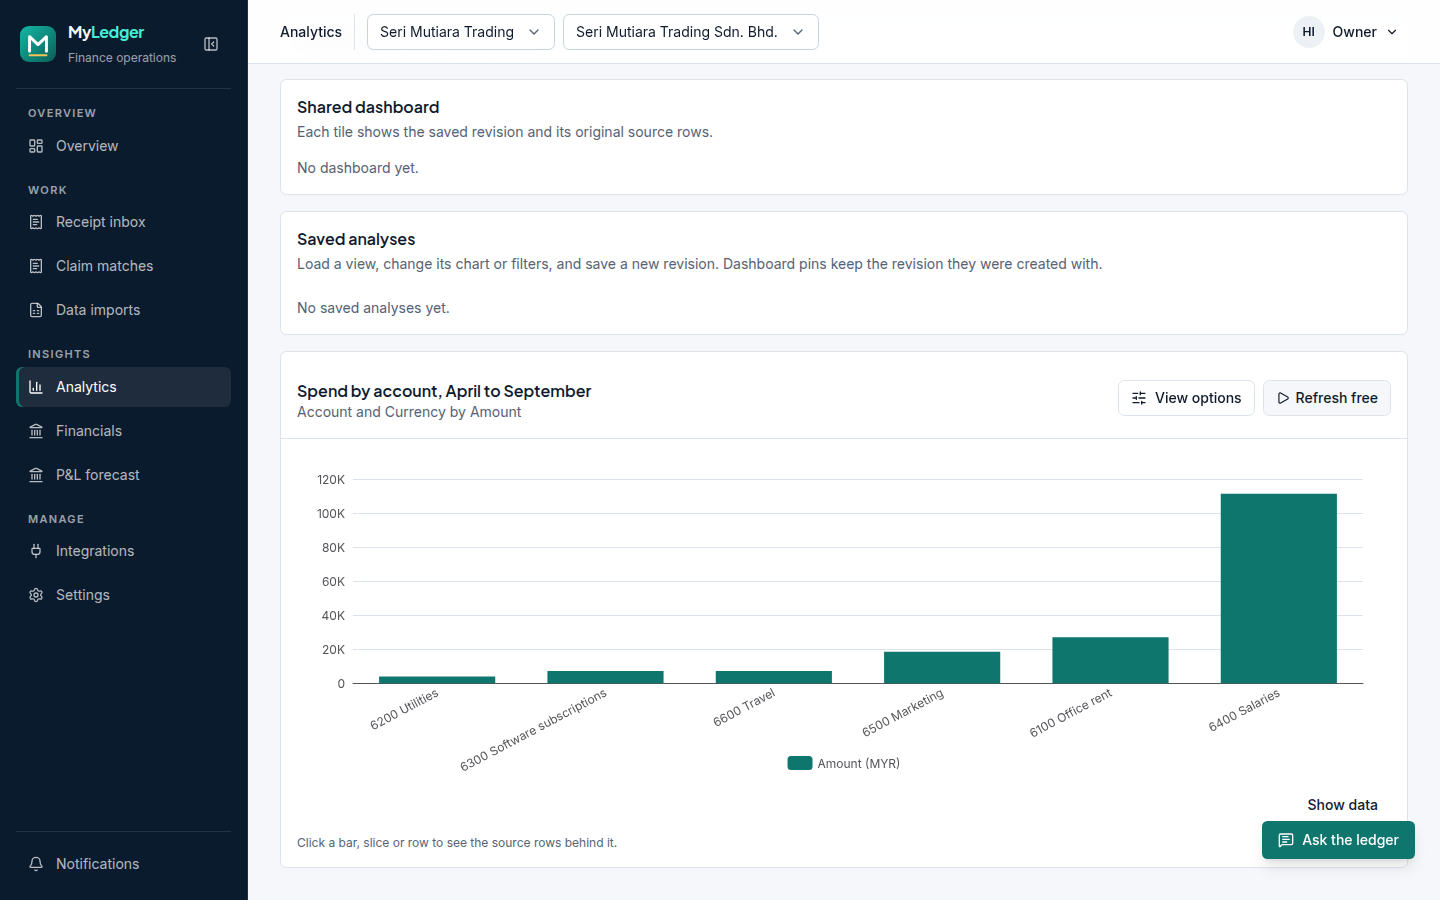Image resolution: width=1440 pixels, height=900 pixels.
Task: Click the sliders icon in View options
Action: (x=1139, y=398)
